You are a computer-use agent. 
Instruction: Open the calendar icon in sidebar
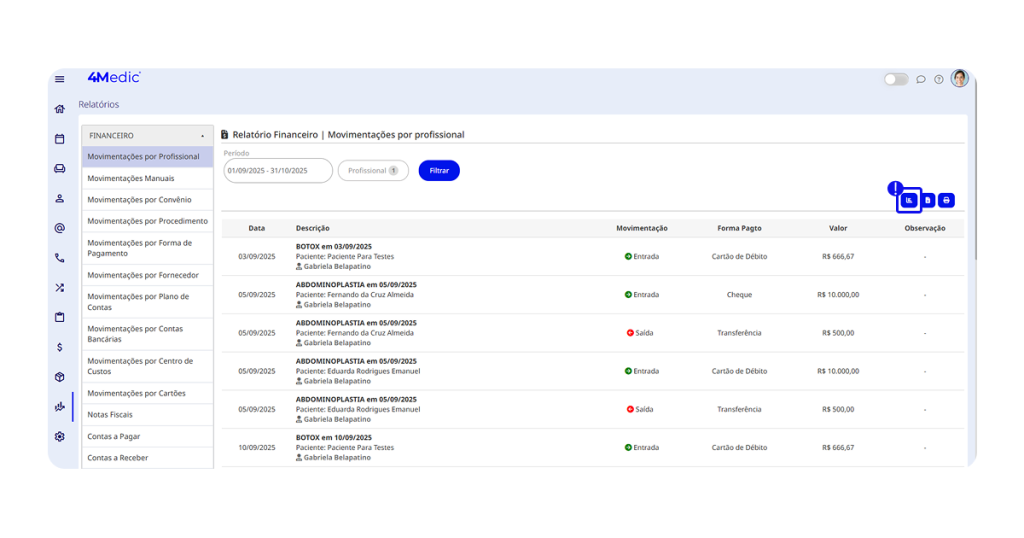60,139
